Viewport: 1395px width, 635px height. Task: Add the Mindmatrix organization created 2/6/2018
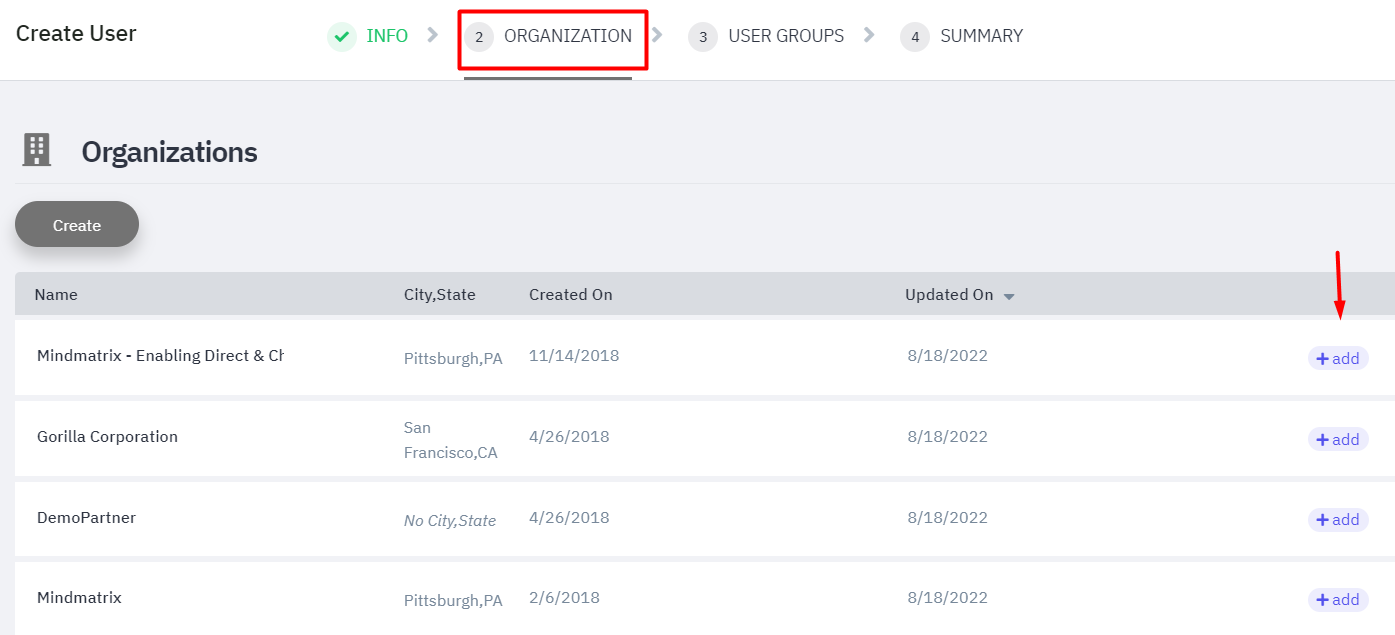[x=1338, y=599]
